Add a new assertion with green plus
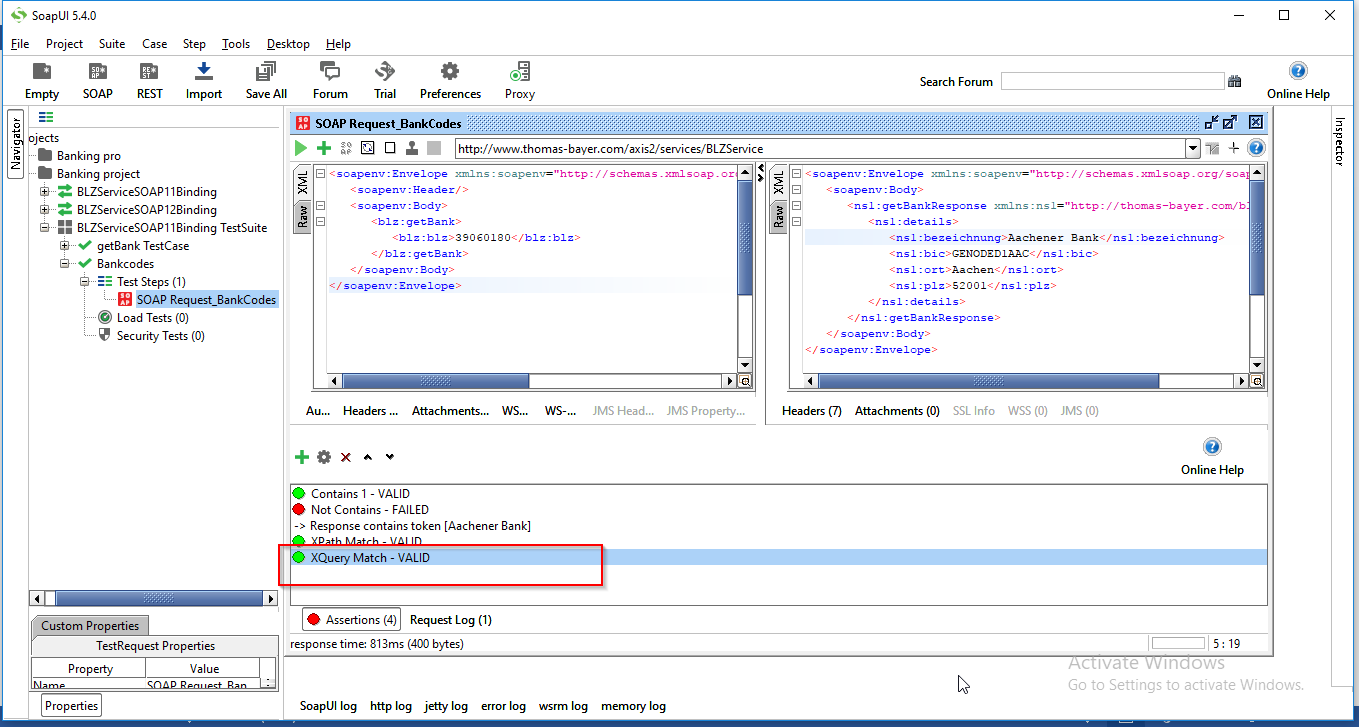 tap(302, 457)
